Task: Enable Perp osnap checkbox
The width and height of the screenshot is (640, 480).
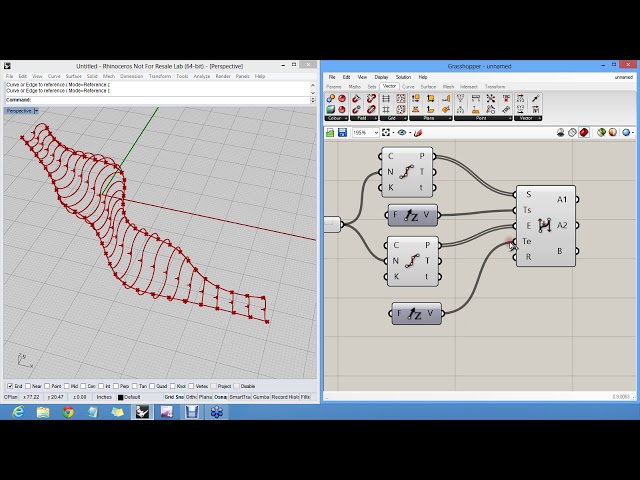Action: (116, 386)
